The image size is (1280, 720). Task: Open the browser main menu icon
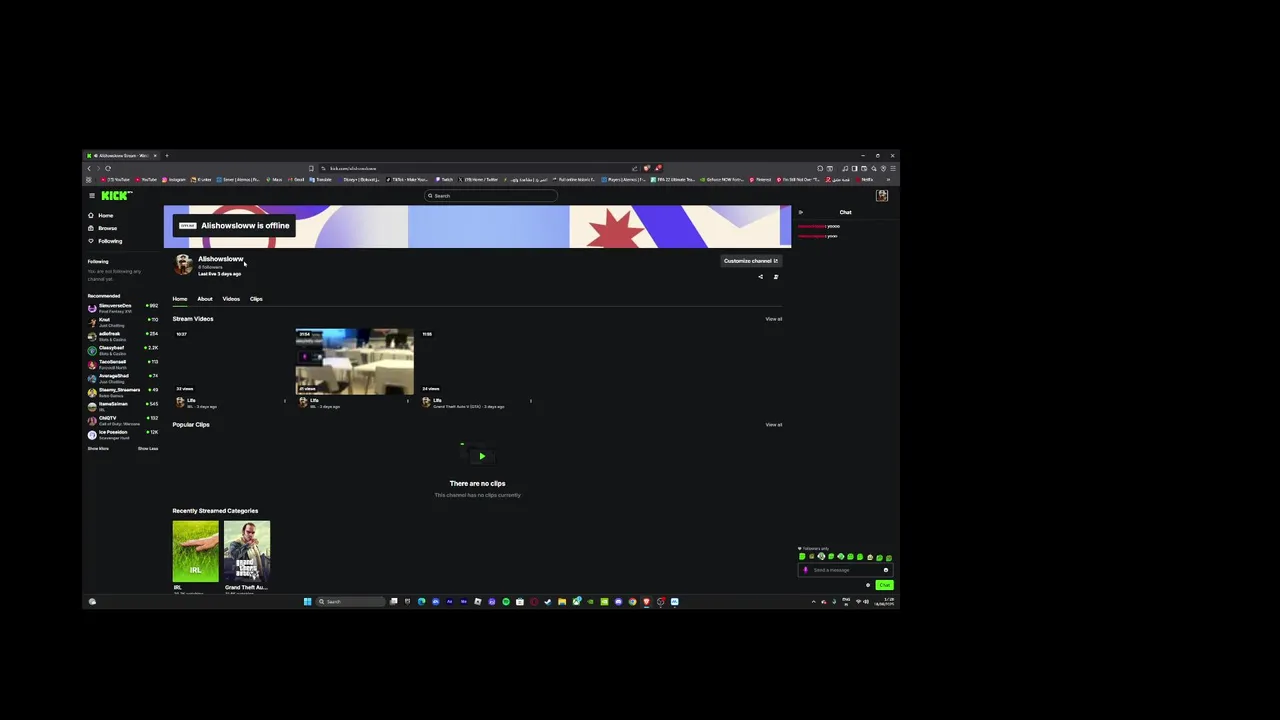[x=891, y=168]
